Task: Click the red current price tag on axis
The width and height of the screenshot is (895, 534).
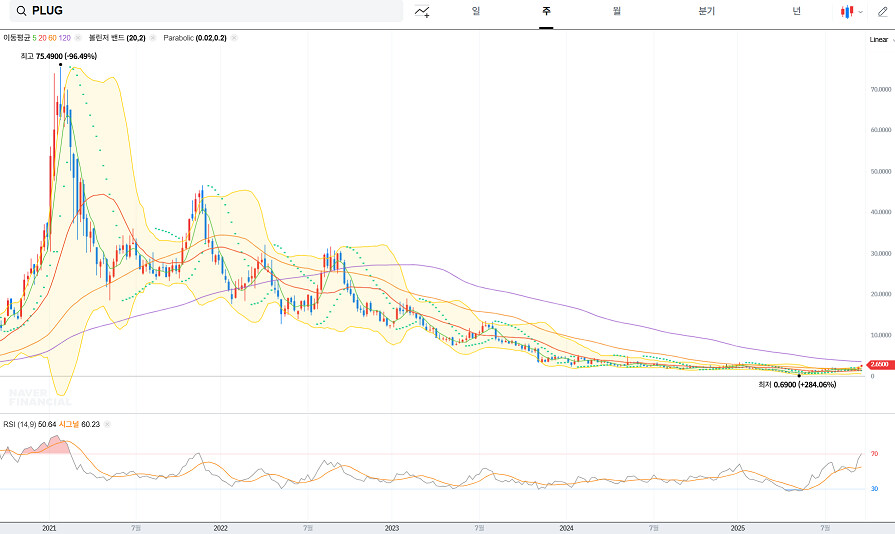Action: [x=879, y=365]
